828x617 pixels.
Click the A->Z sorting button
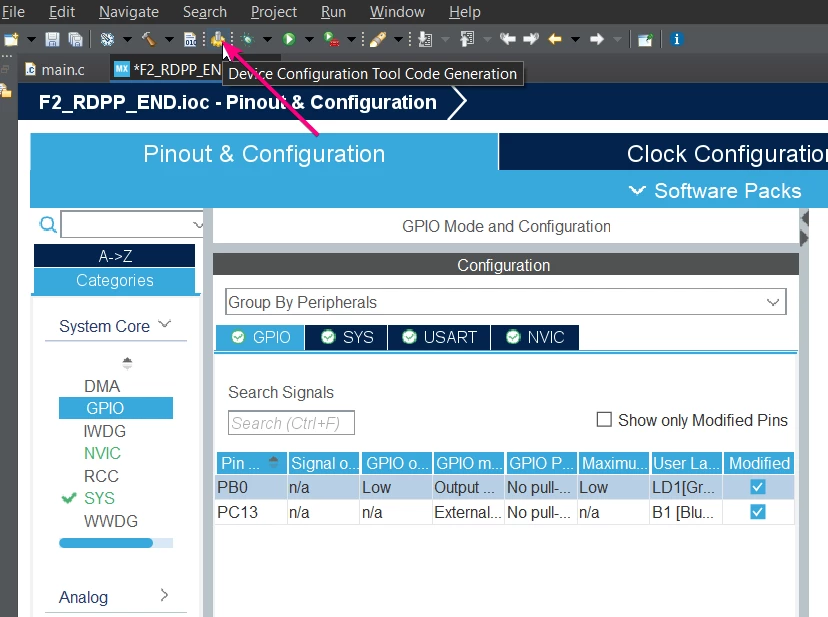click(115, 256)
